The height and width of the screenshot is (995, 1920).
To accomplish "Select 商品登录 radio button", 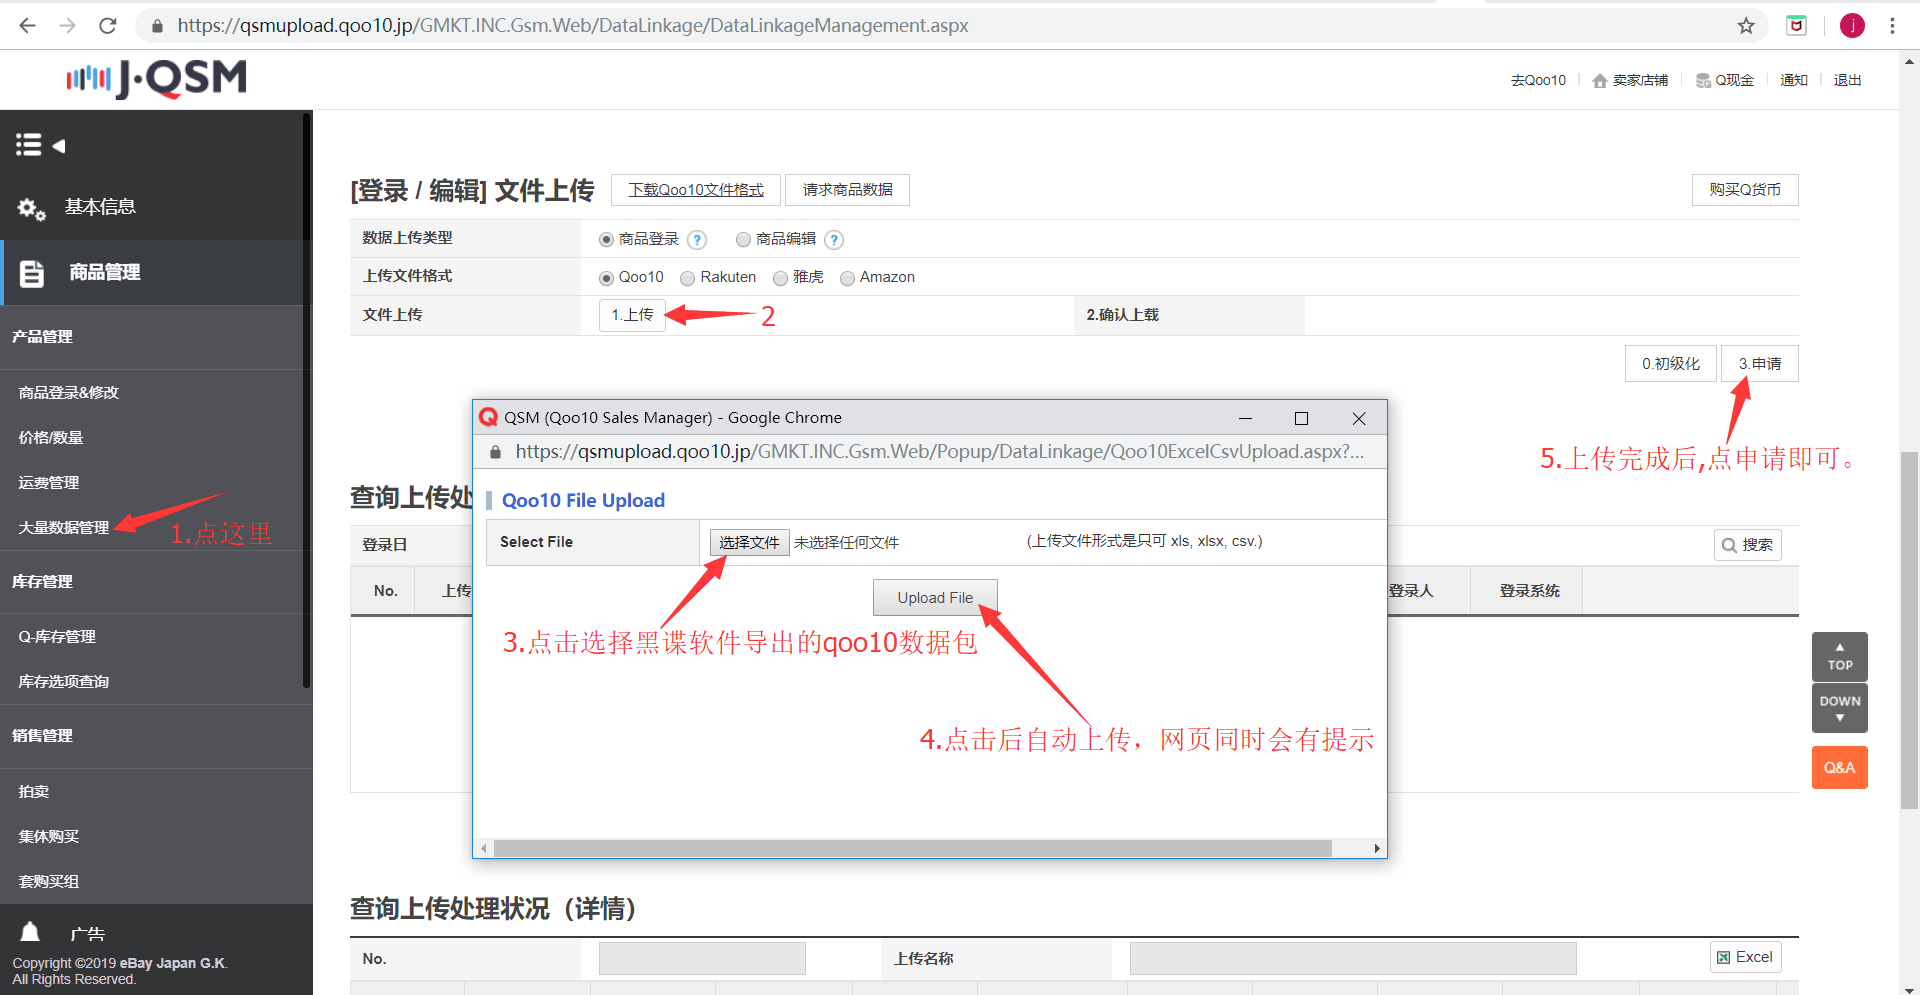I will pos(606,240).
